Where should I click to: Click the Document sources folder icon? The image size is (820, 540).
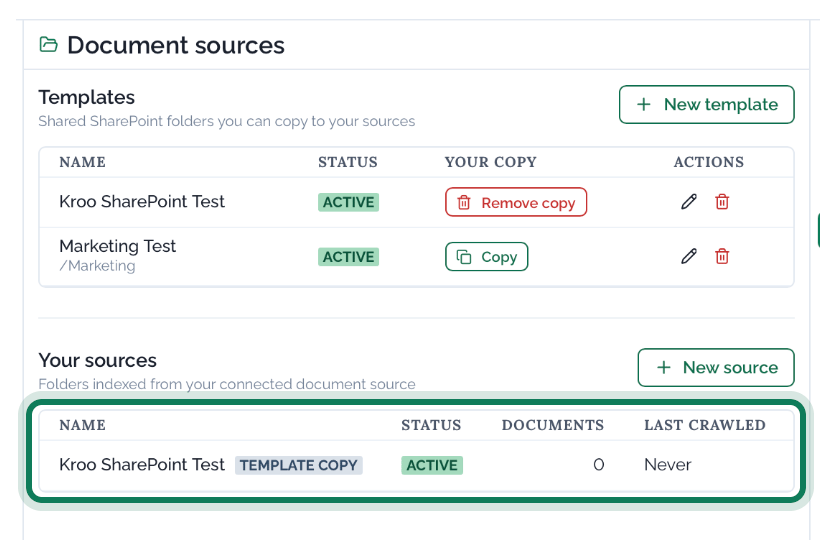click(49, 45)
